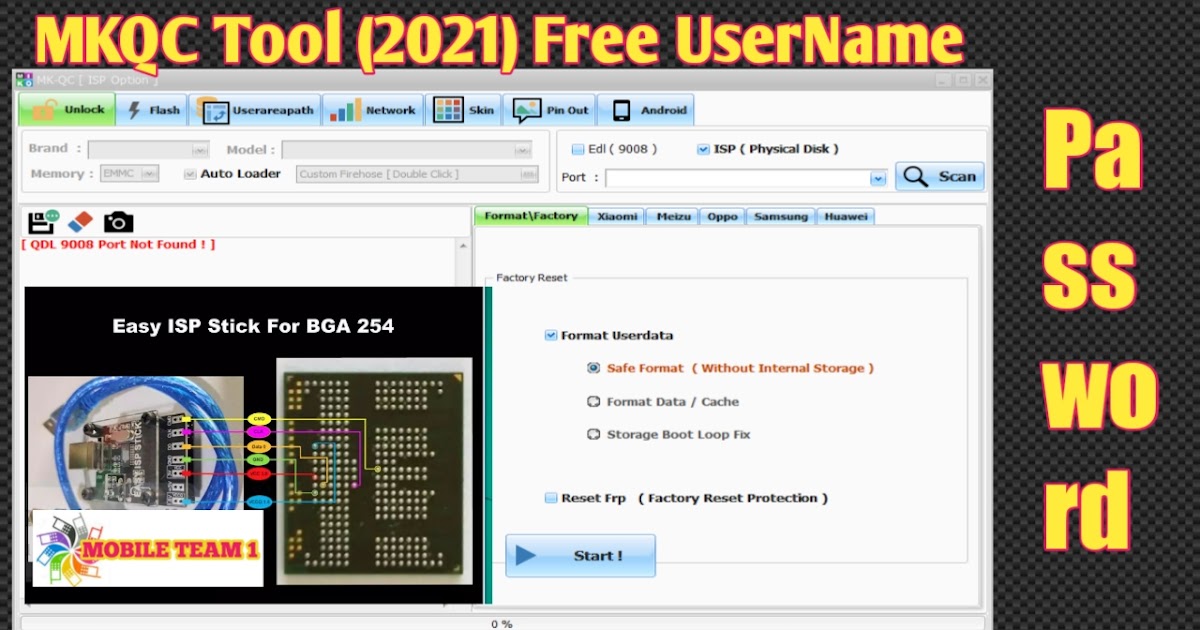Switch to the Xiaomi tab
Viewport: 1200px width, 630px height.
pos(617,216)
